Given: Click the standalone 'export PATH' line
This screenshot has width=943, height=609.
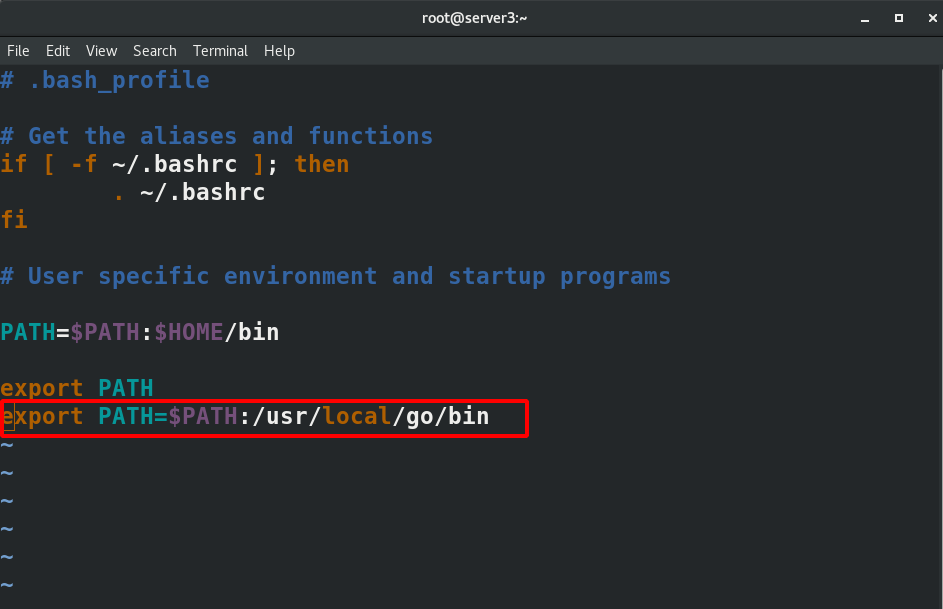Looking at the screenshot, I should [x=77, y=388].
